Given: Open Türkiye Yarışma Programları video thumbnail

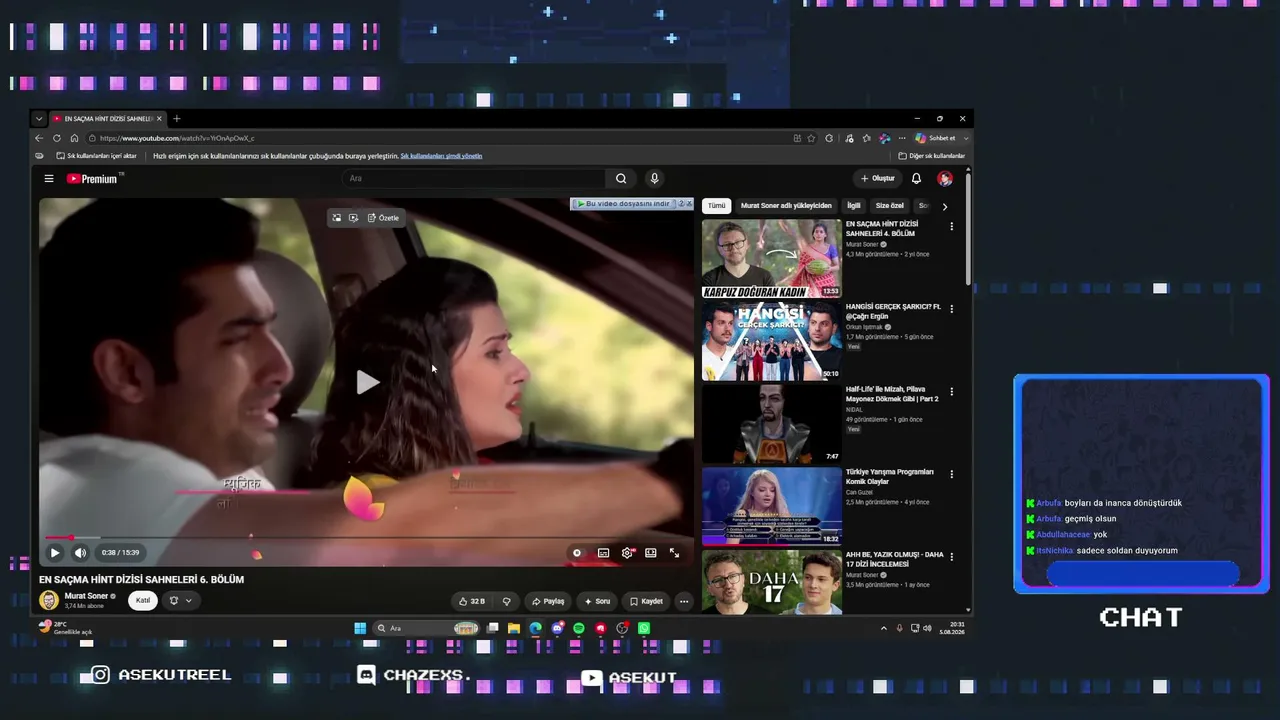Looking at the screenshot, I should click(x=772, y=507).
